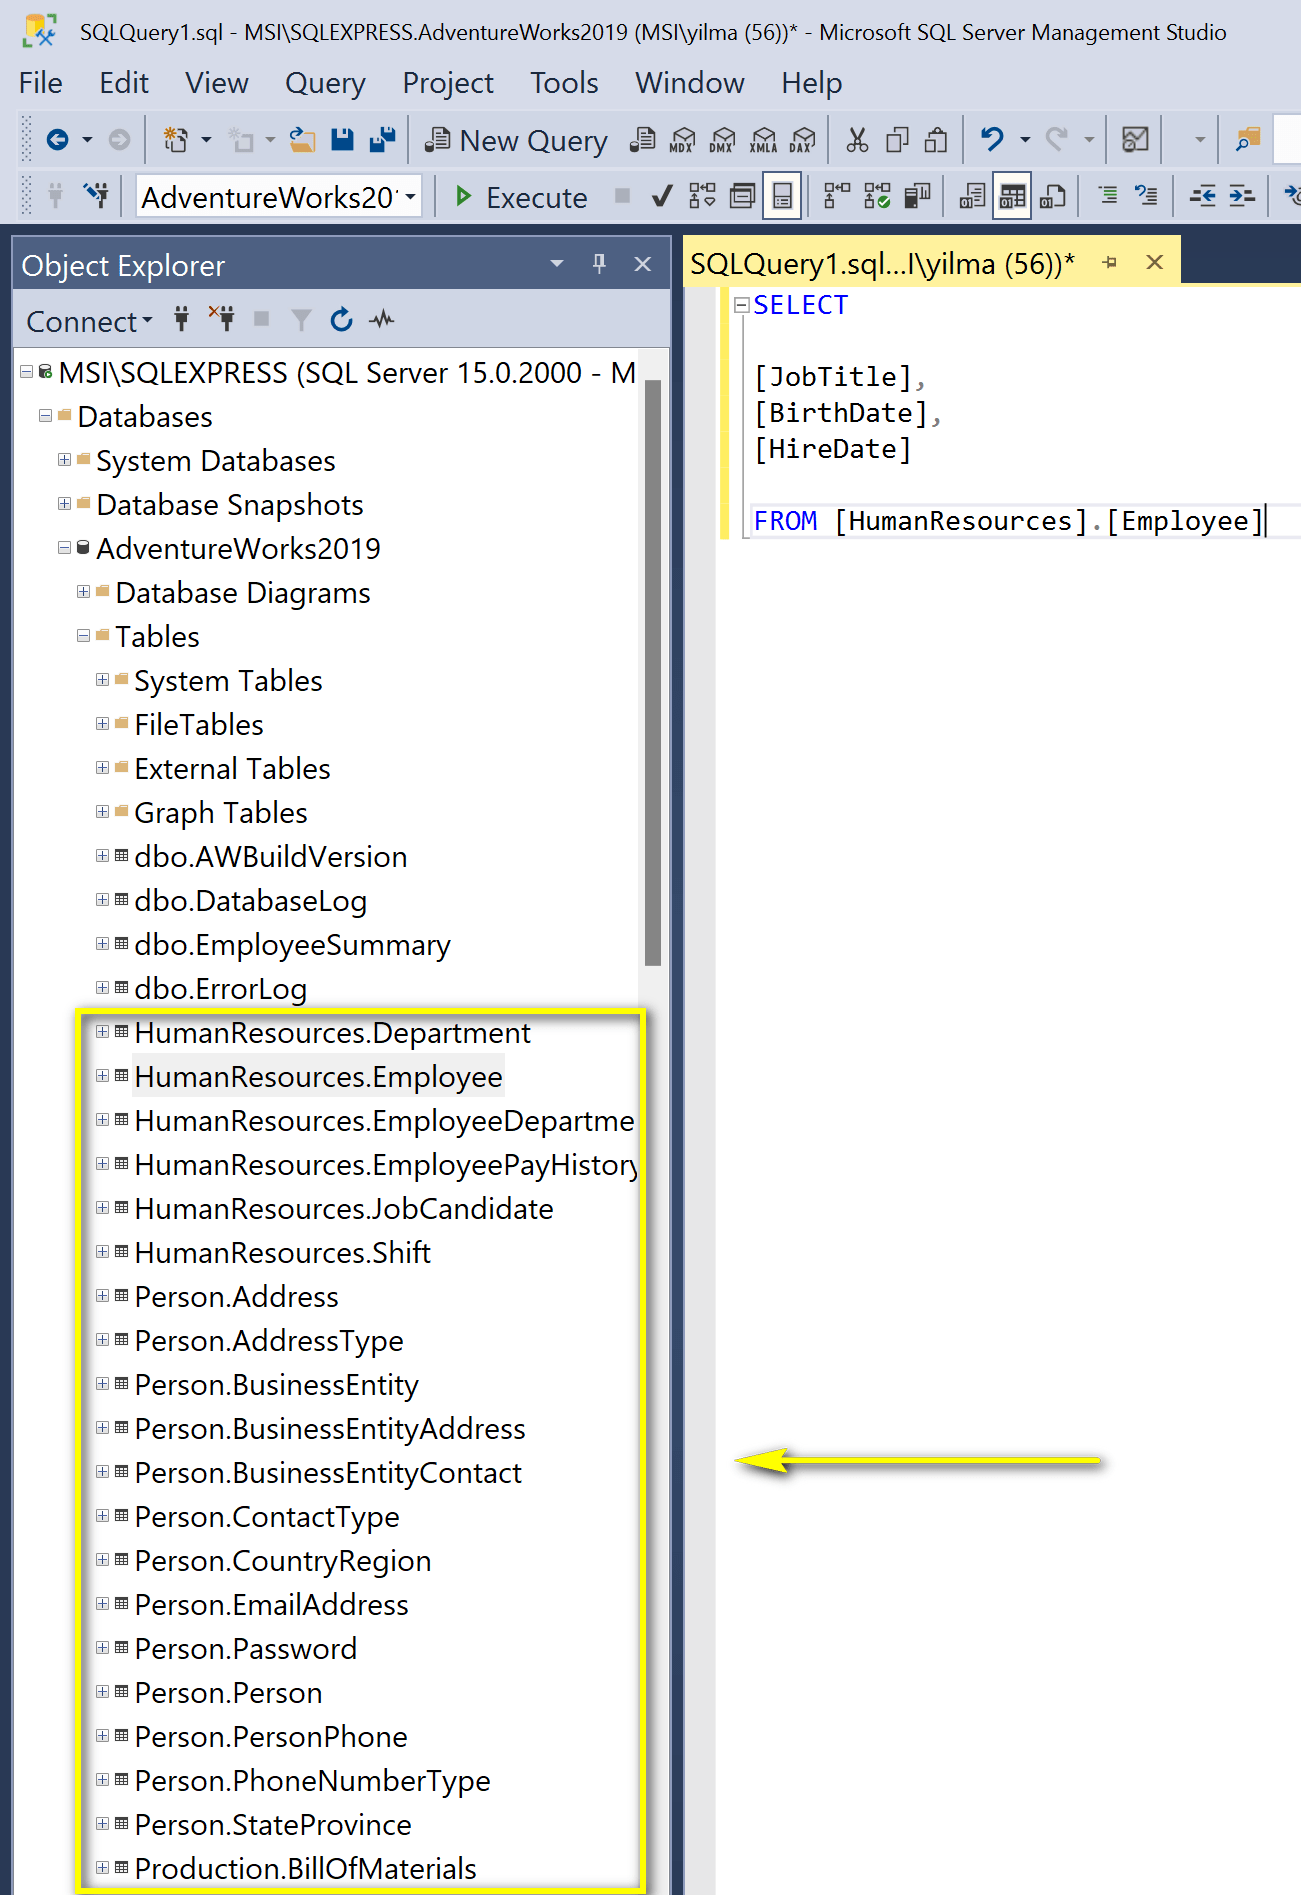Open the Undo history dropdown arrow
This screenshot has height=1895, width=1301.
1025,140
